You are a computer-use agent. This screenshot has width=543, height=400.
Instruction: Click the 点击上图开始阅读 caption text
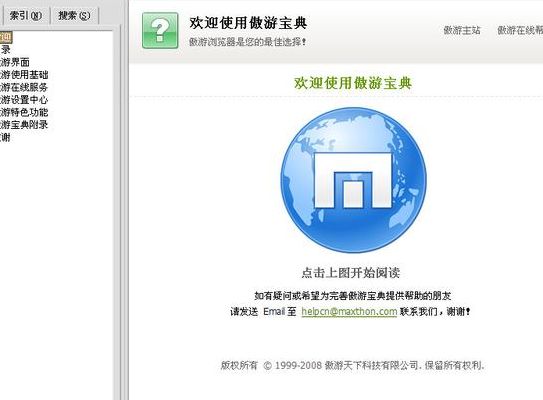tap(350, 273)
